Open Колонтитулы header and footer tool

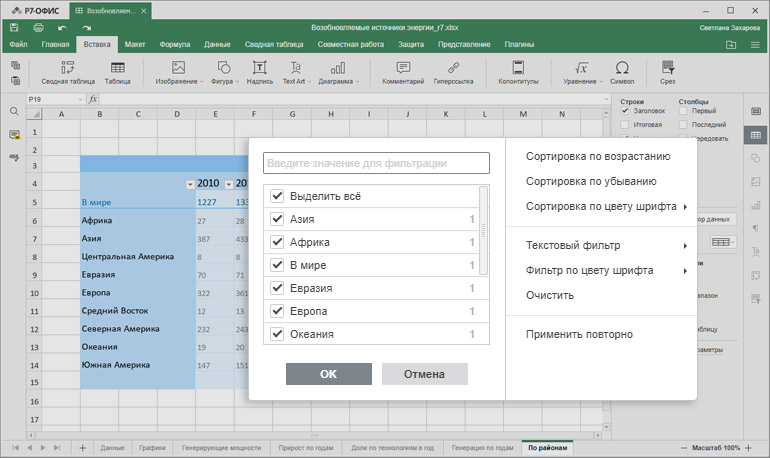coord(518,72)
